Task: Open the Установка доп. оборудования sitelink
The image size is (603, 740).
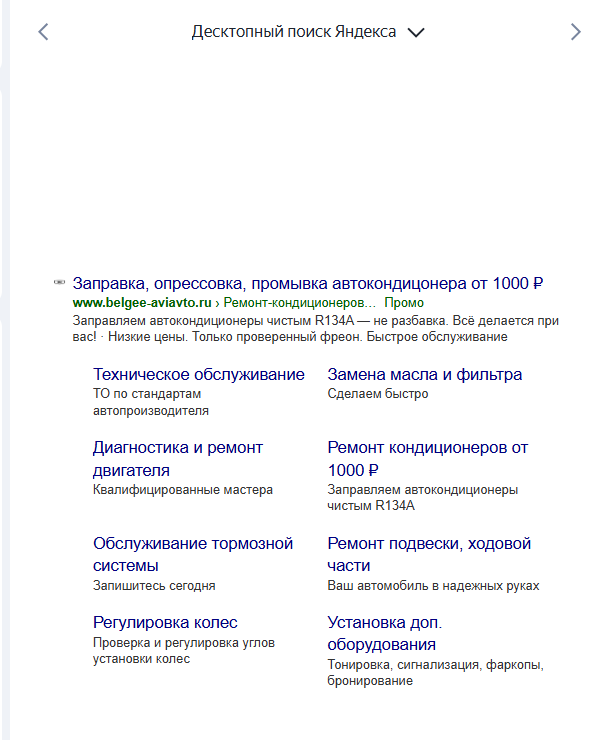Action: click(385, 633)
